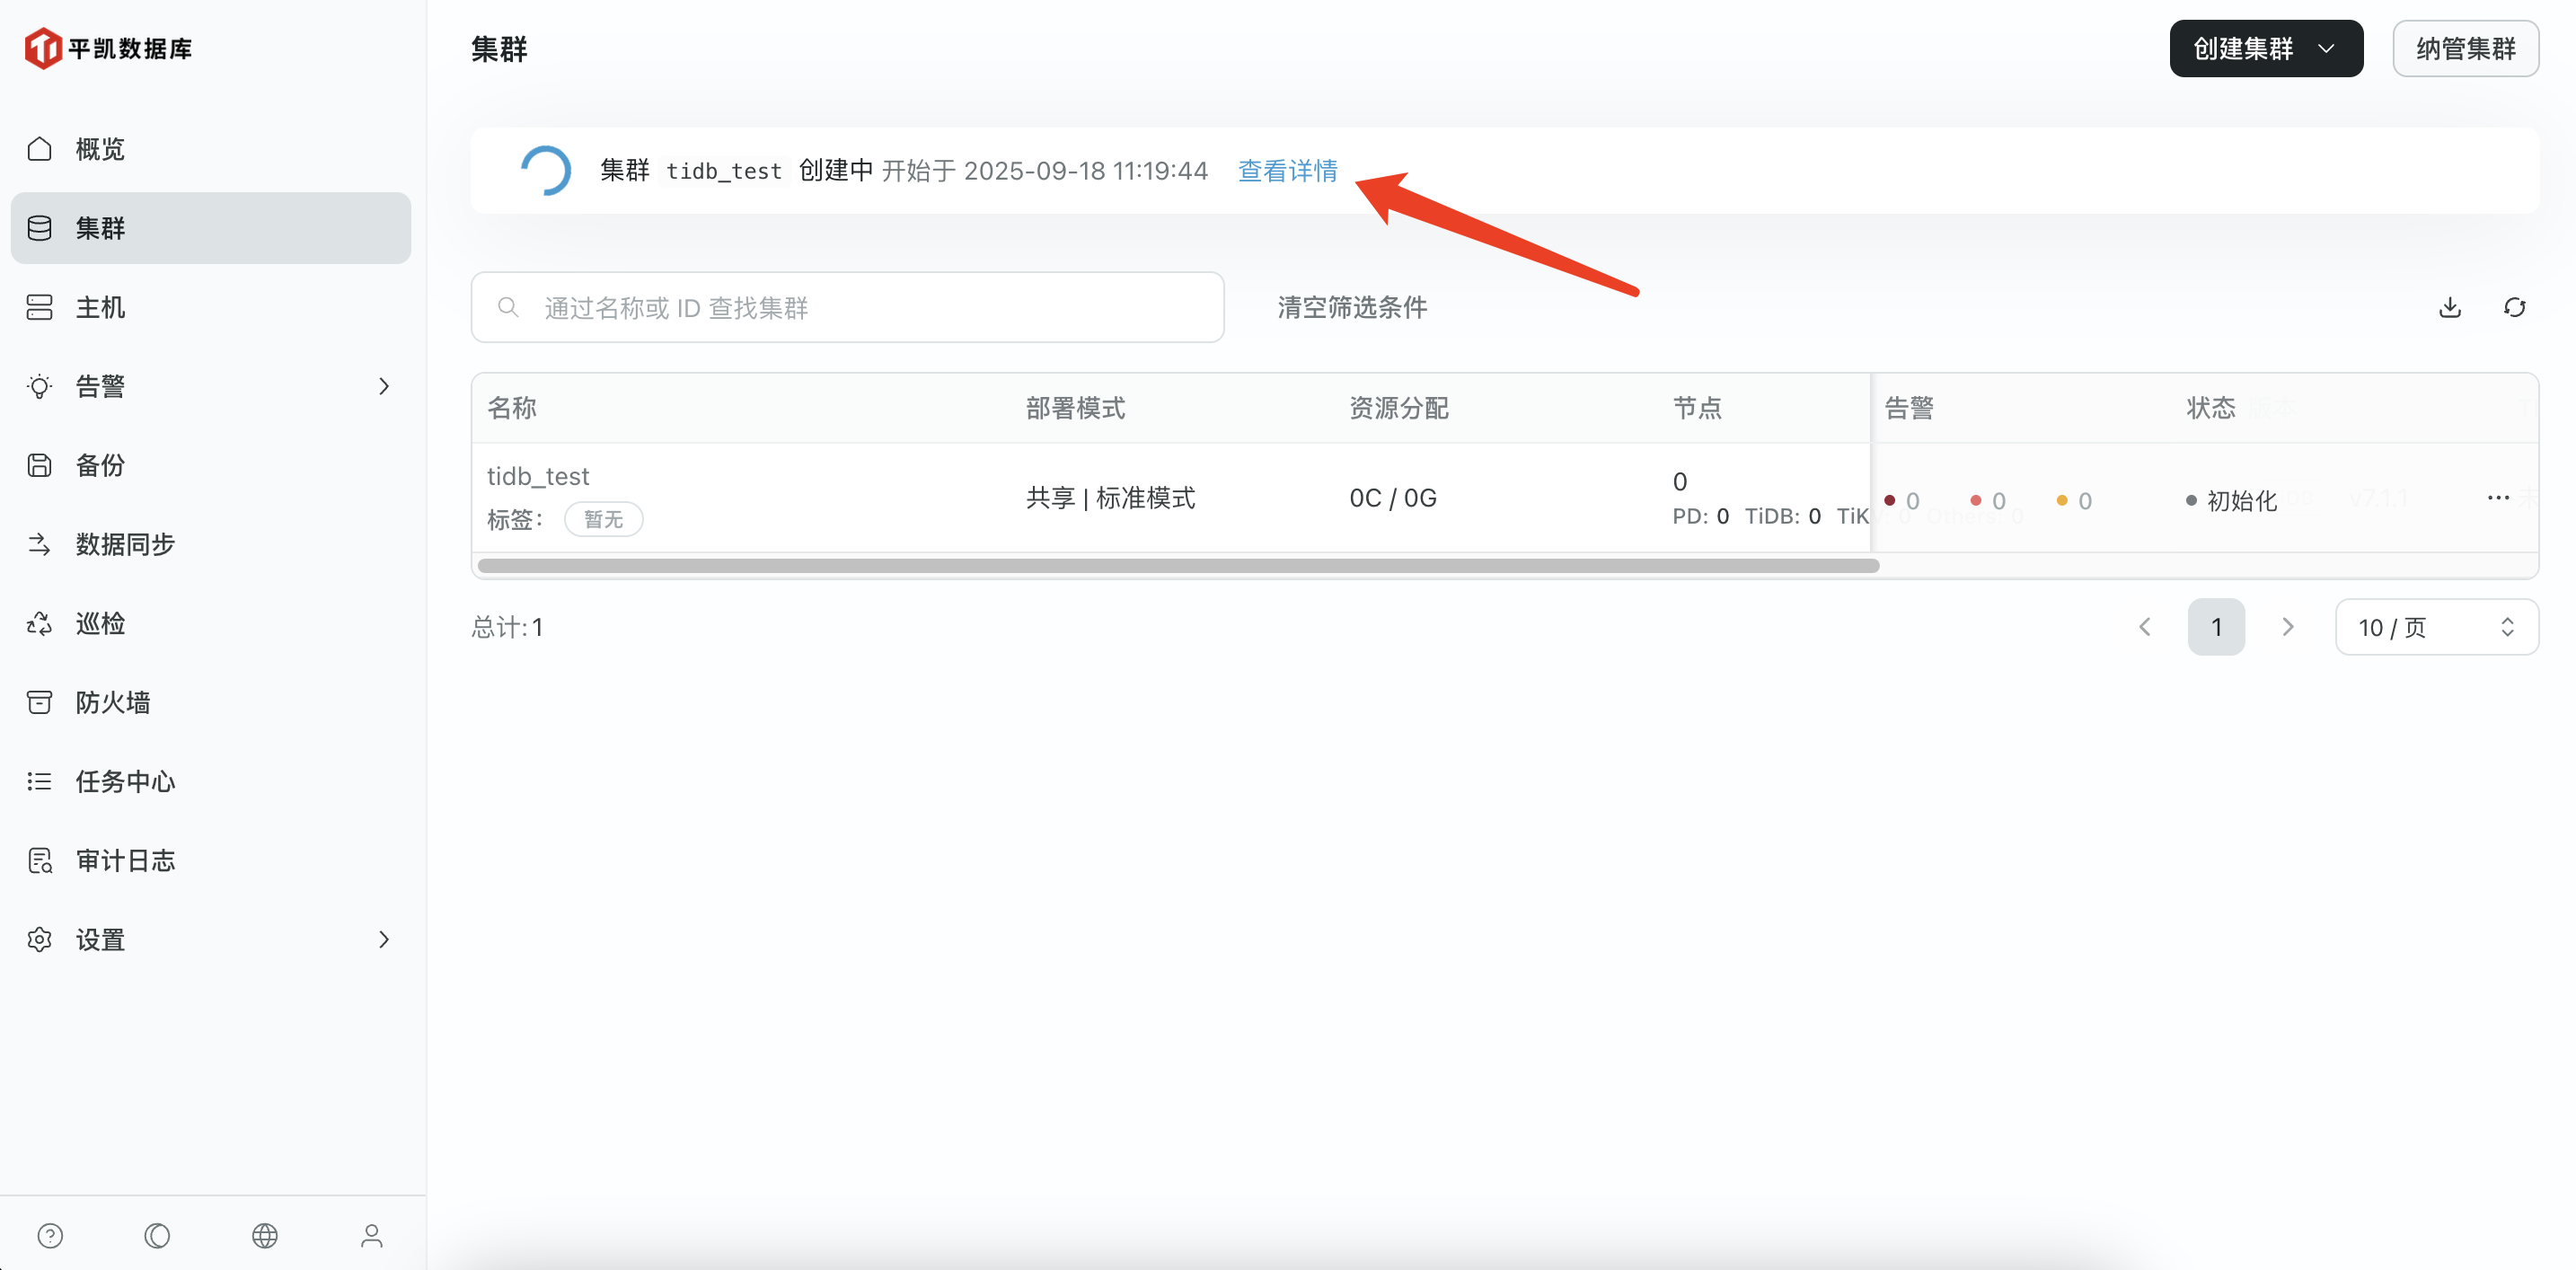The image size is (2576, 1270).
Task: Expand the 设置 (Settings) sidebar chevron
Action: [x=384, y=940]
